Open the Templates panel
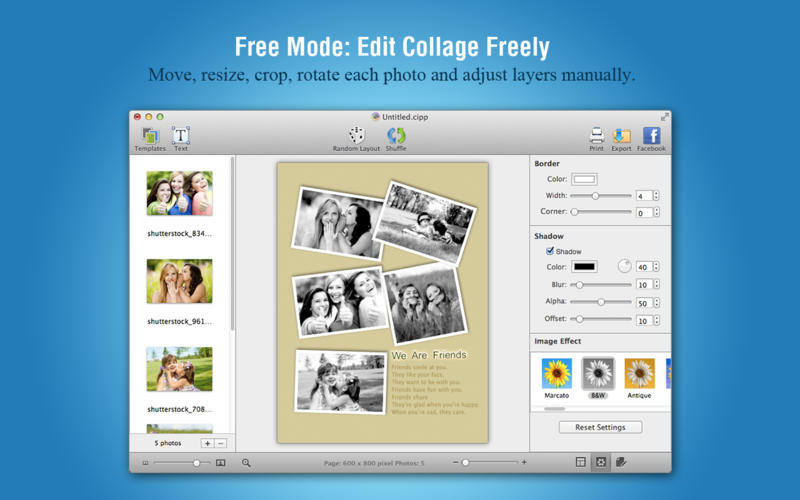 click(x=150, y=137)
